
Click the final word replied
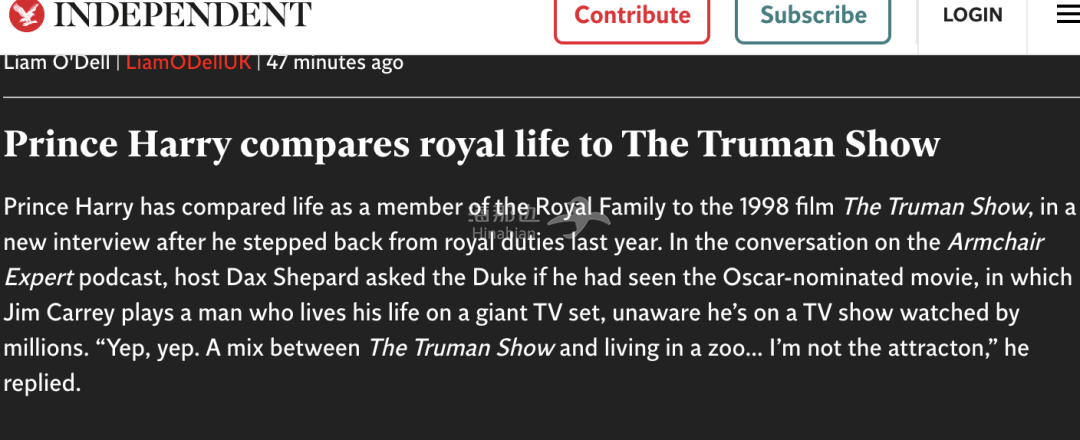tap(42, 384)
